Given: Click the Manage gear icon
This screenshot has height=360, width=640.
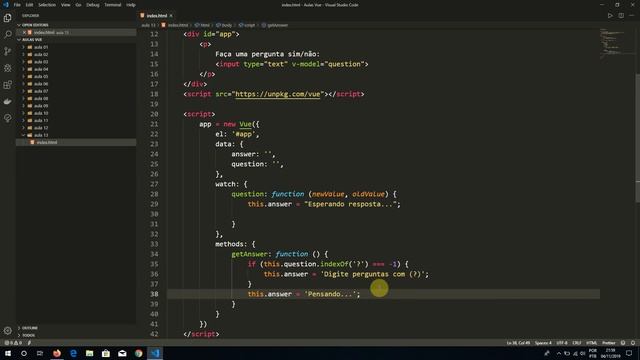Looking at the screenshot, I should [7, 330].
